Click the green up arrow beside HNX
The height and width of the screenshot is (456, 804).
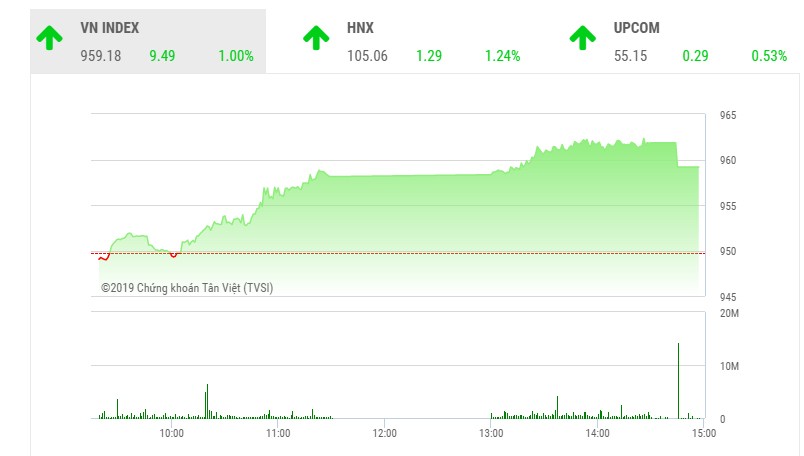coord(316,38)
